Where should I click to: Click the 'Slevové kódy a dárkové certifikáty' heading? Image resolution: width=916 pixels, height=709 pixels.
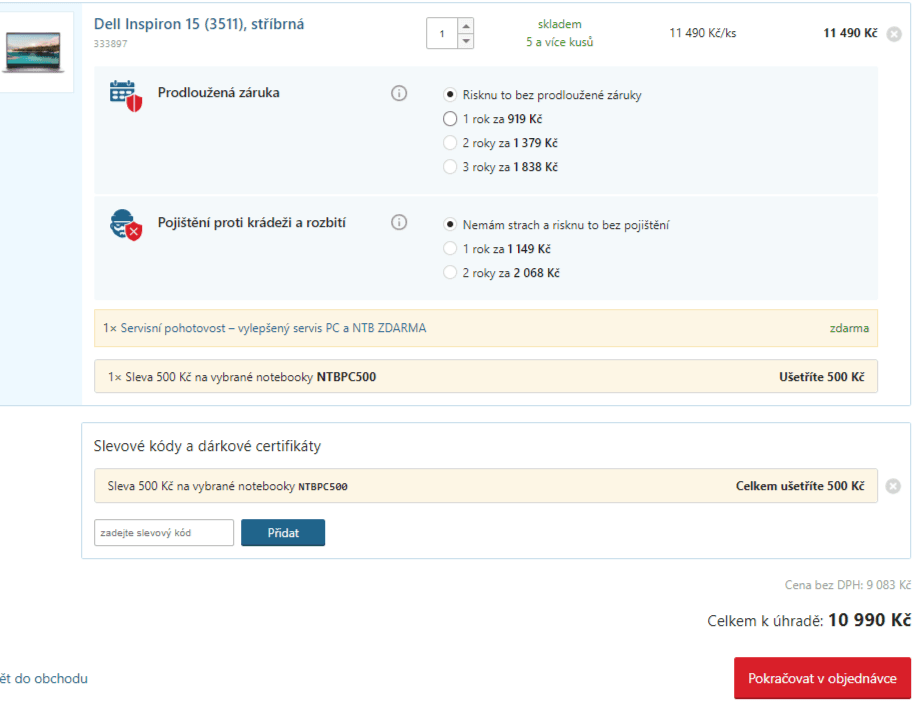coord(207,446)
